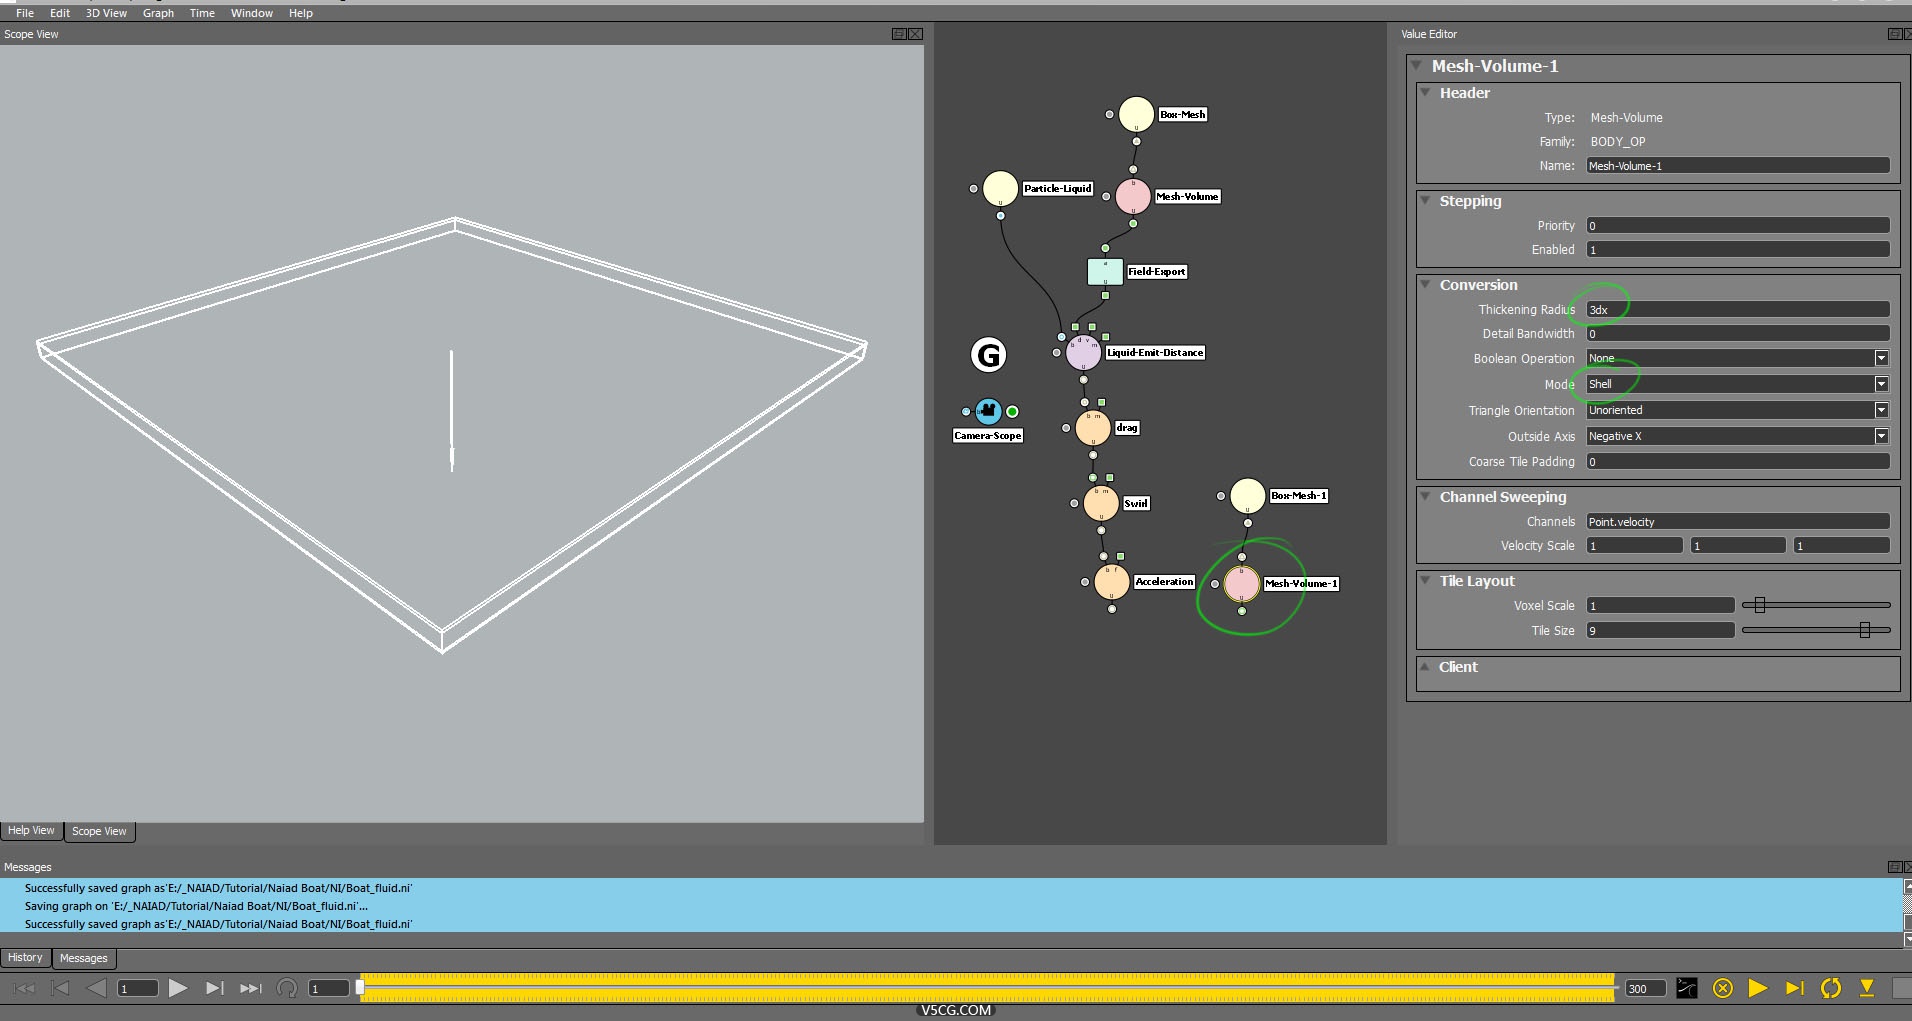Select the Acceleration node circle
This screenshot has height=1021, width=1912.
(x=1112, y=582)
